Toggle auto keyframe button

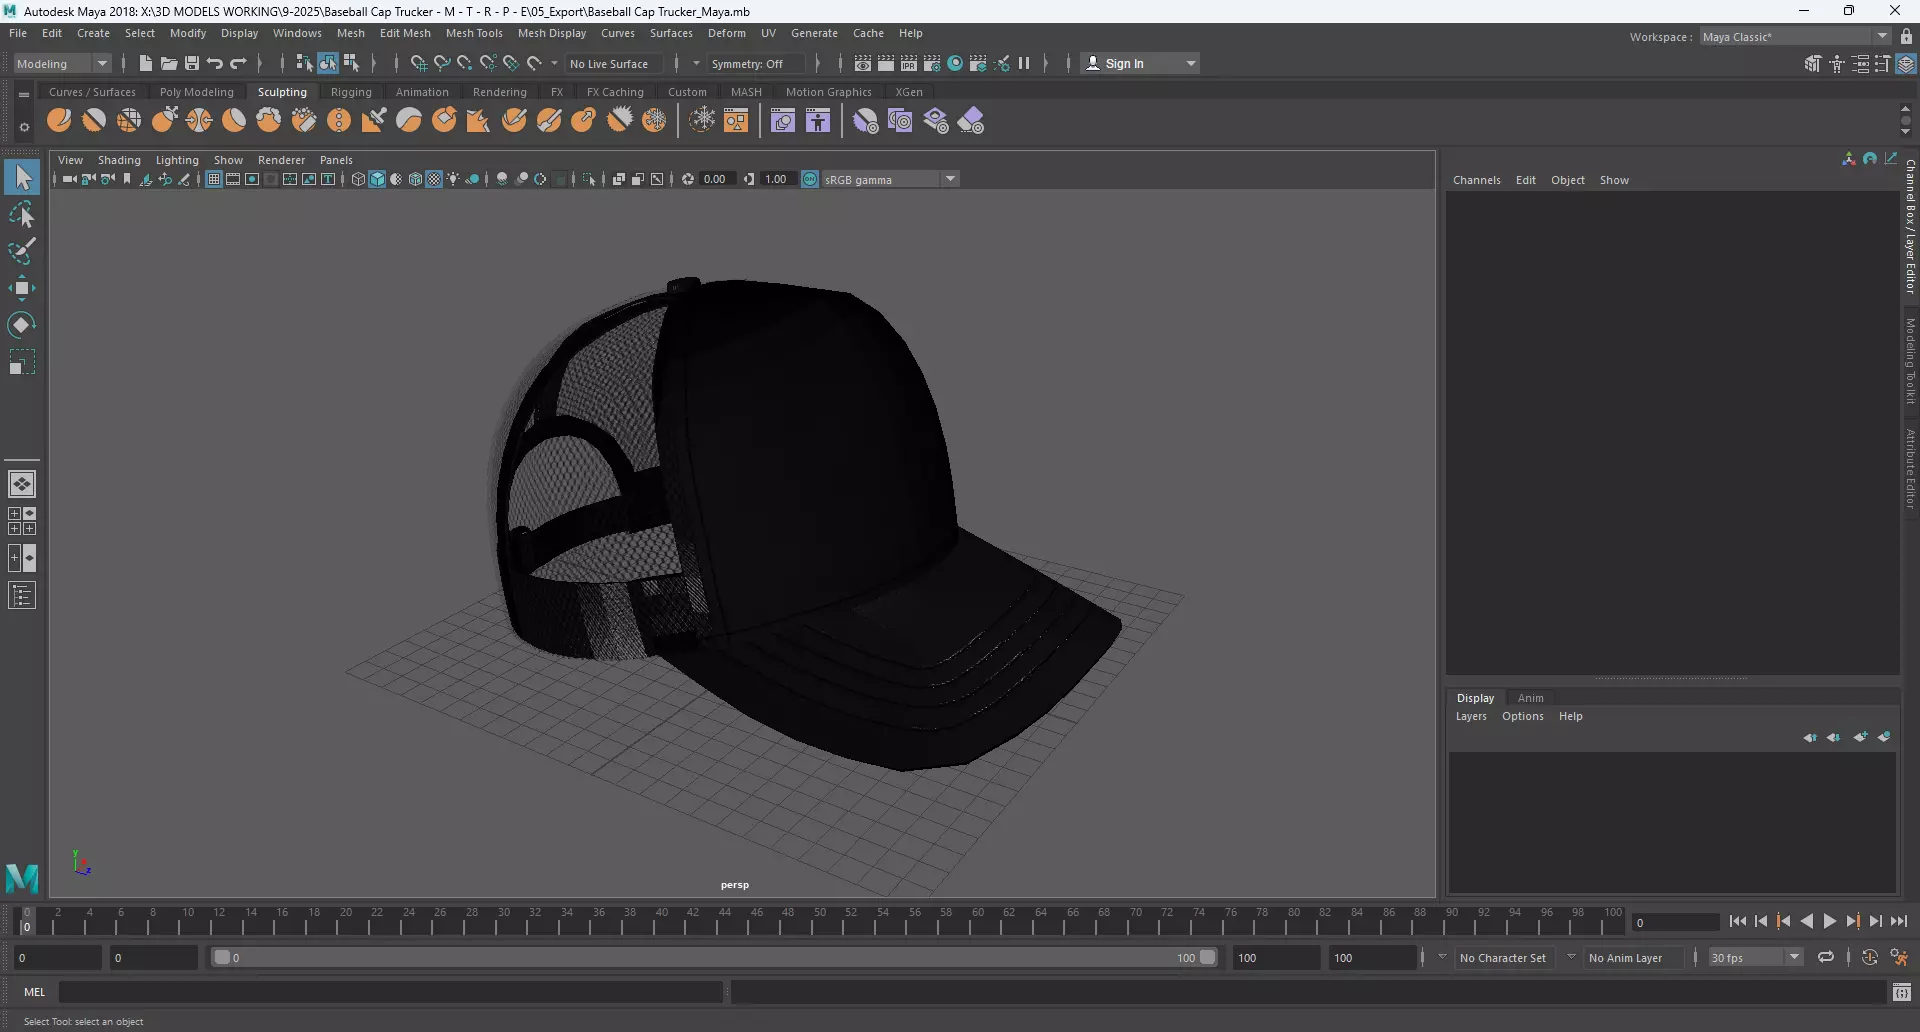point(1870,957)
